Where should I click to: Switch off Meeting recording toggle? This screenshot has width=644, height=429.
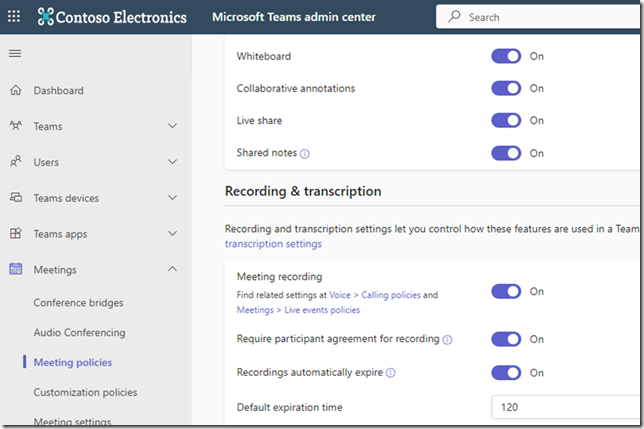click(x=506, y=291)
